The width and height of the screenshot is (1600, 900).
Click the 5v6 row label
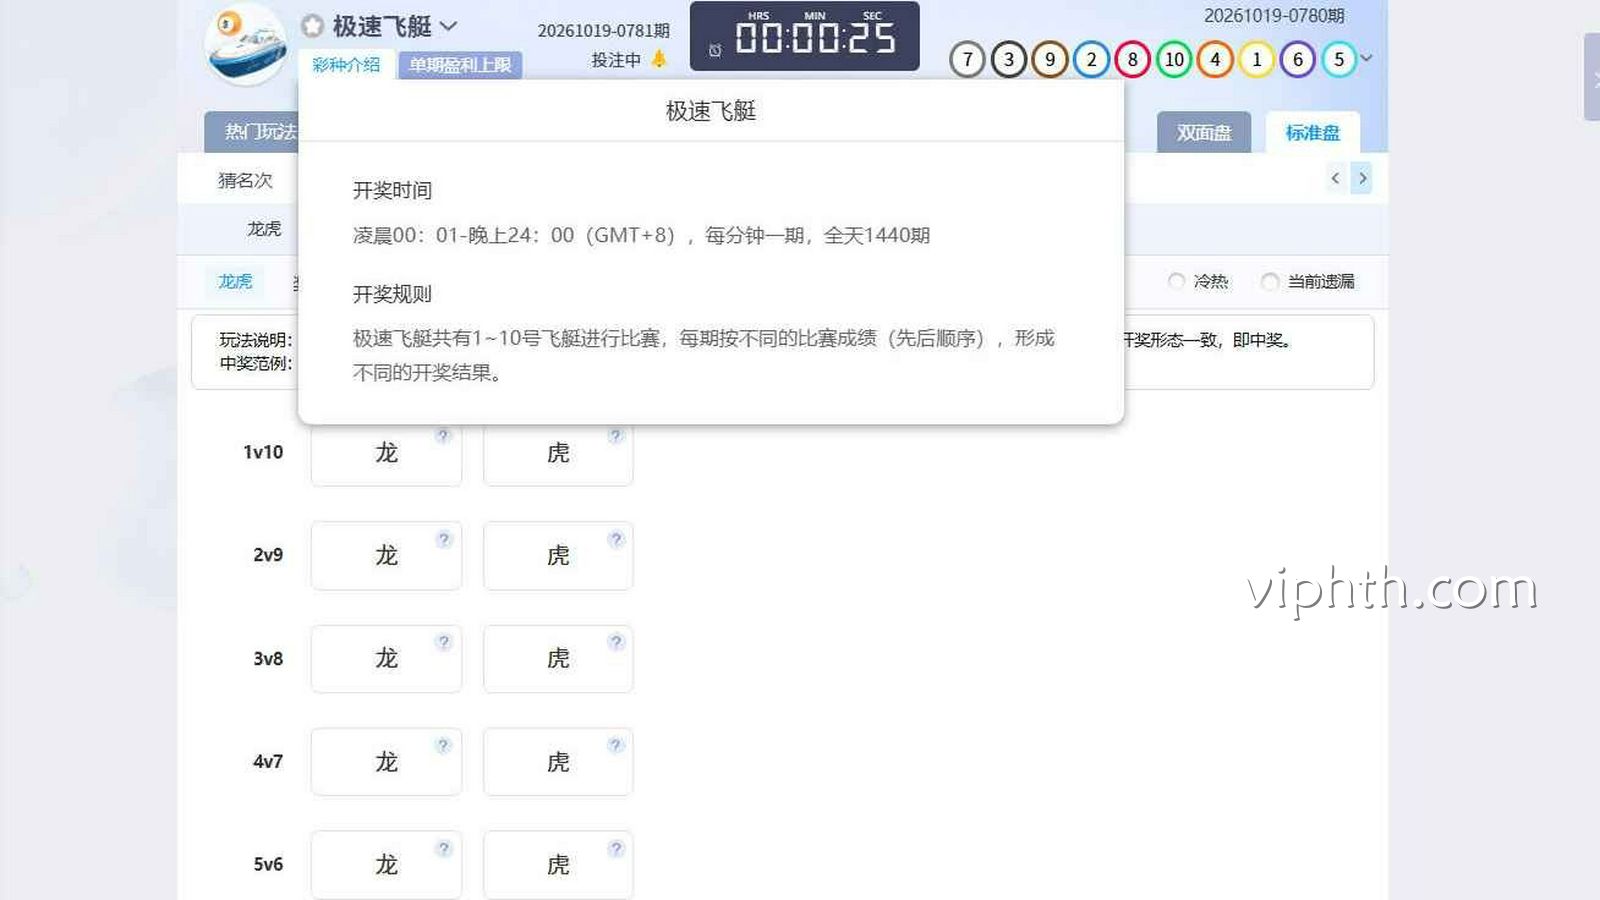[268, 864]
